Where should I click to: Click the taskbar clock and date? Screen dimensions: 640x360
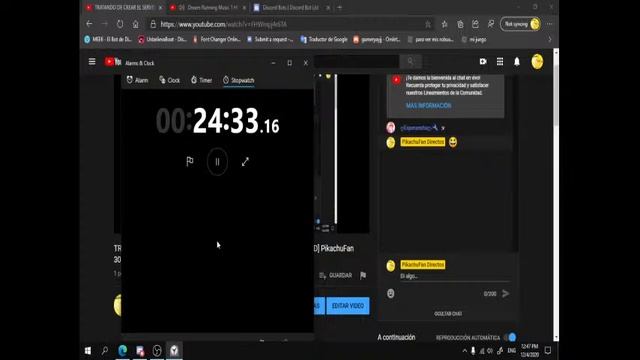coord(530,351)
